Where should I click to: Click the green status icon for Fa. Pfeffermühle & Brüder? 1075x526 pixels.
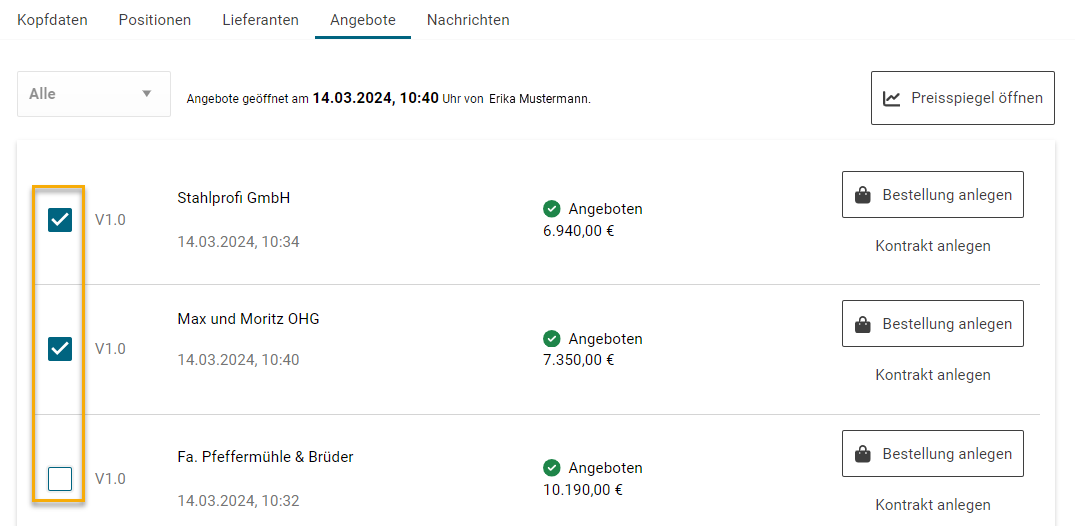tap(551, 468)
